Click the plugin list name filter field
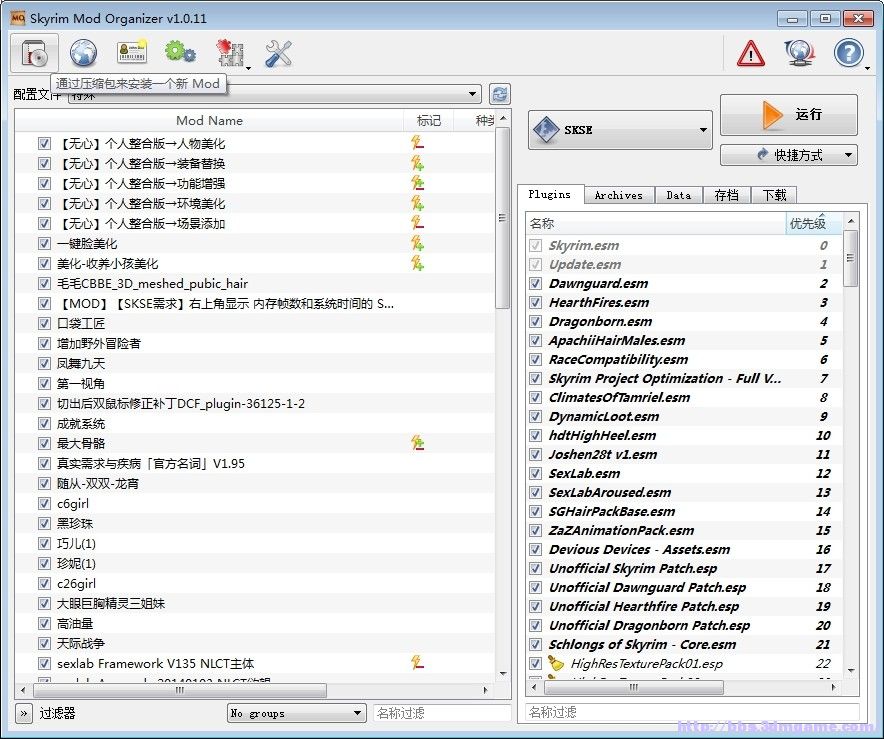Image resolution: width=884 pixels, height=739 pixels. pyautogui.click(x=692, y=712)
